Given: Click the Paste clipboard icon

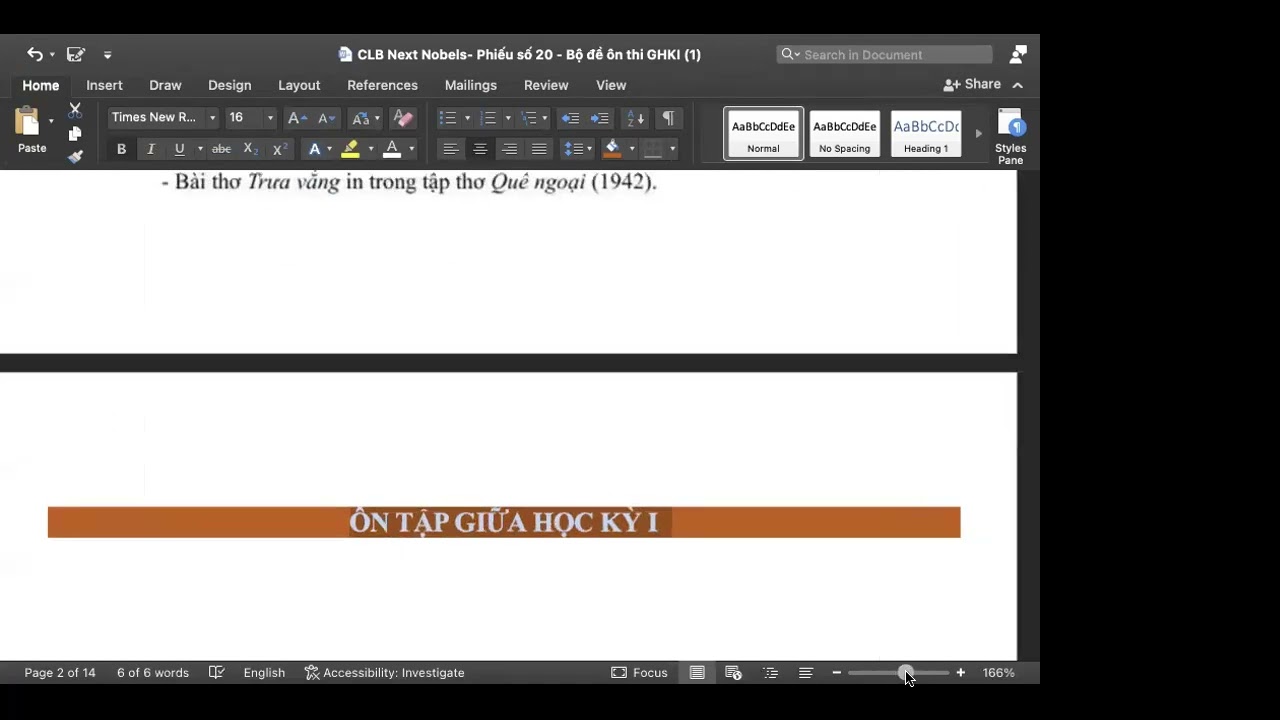Looking at the screenshot, I should pyautogui.click(x=28, y=122).
